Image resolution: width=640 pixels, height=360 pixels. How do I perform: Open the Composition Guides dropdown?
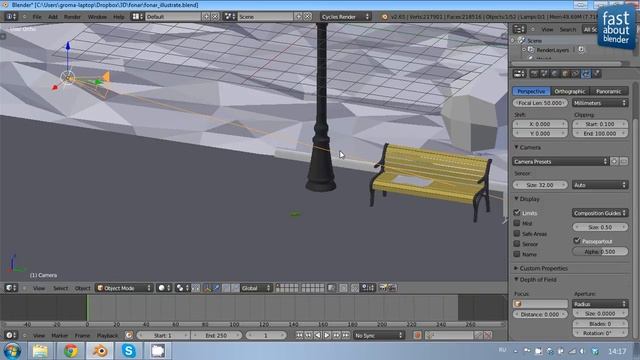click(600, 213)
